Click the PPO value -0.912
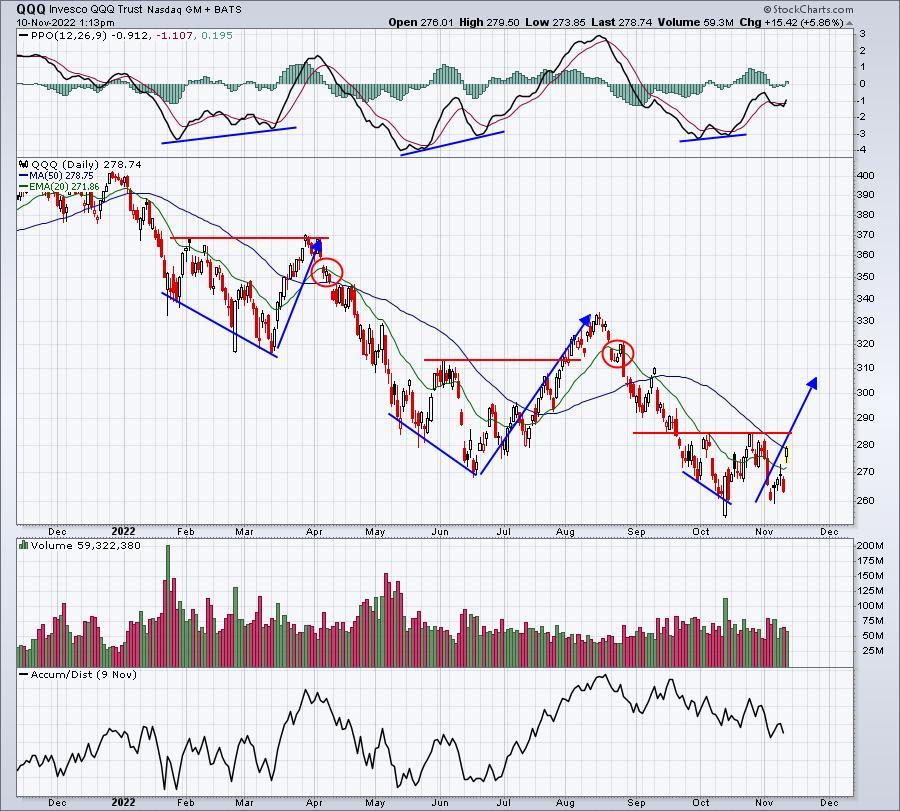Screen dimensions: 900x811 pos(131,36)
